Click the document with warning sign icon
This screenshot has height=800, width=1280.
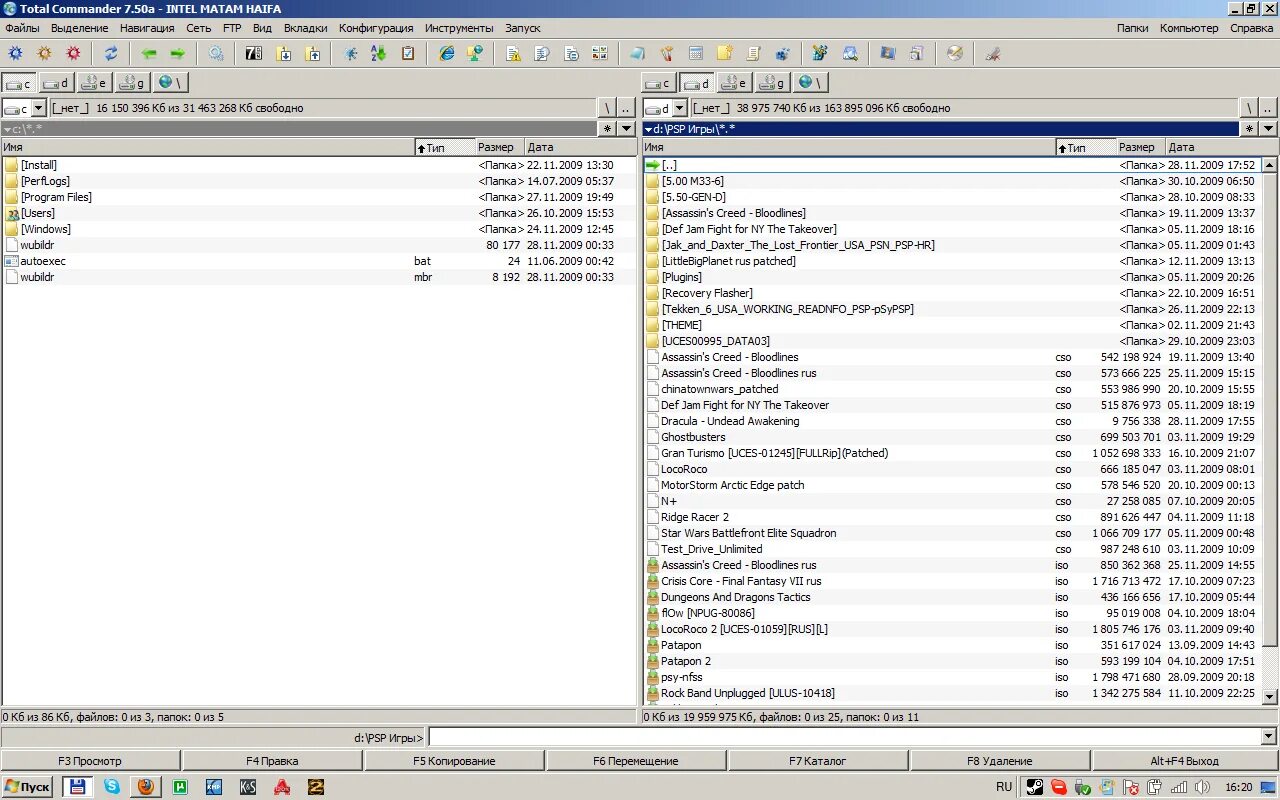click(x=513, y=53)
